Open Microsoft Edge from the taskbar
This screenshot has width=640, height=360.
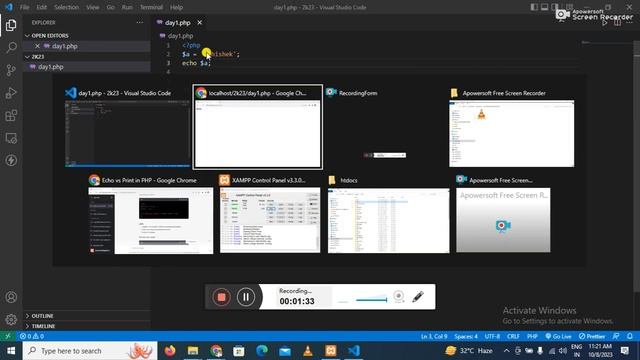coord(262,351)
